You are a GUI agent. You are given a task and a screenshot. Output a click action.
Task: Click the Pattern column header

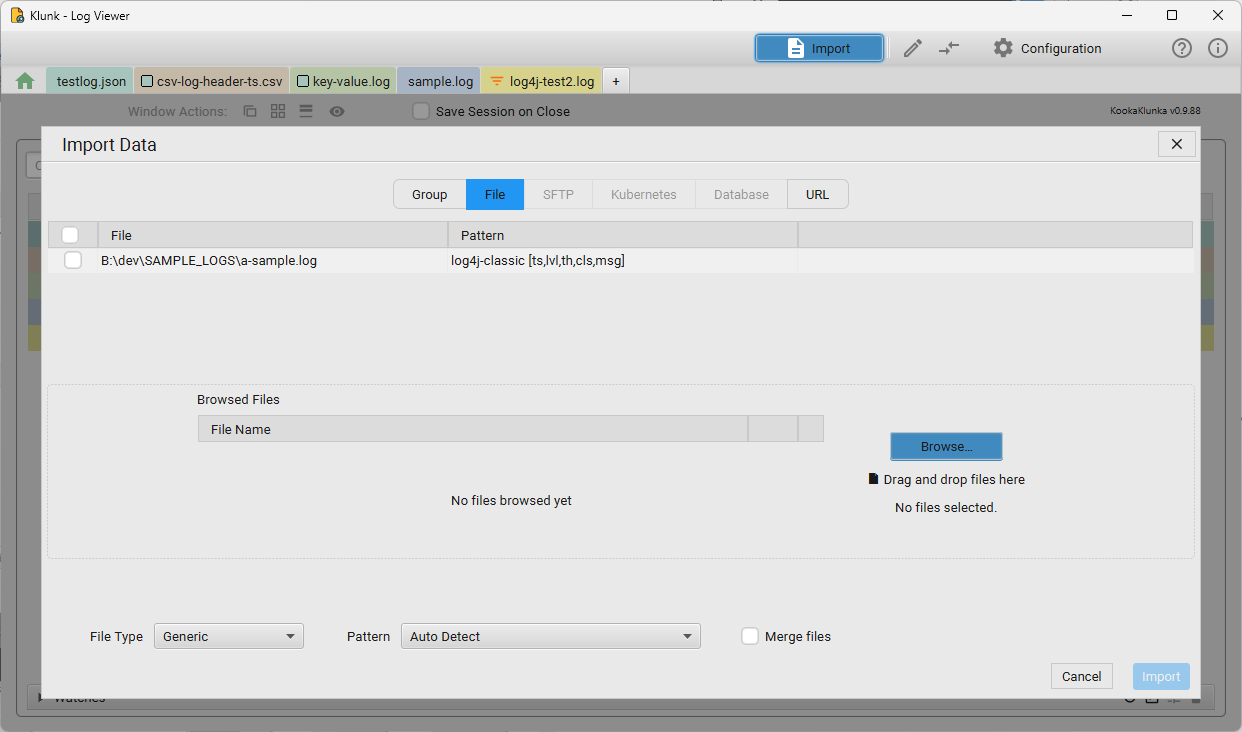click(x=622, y=235)
